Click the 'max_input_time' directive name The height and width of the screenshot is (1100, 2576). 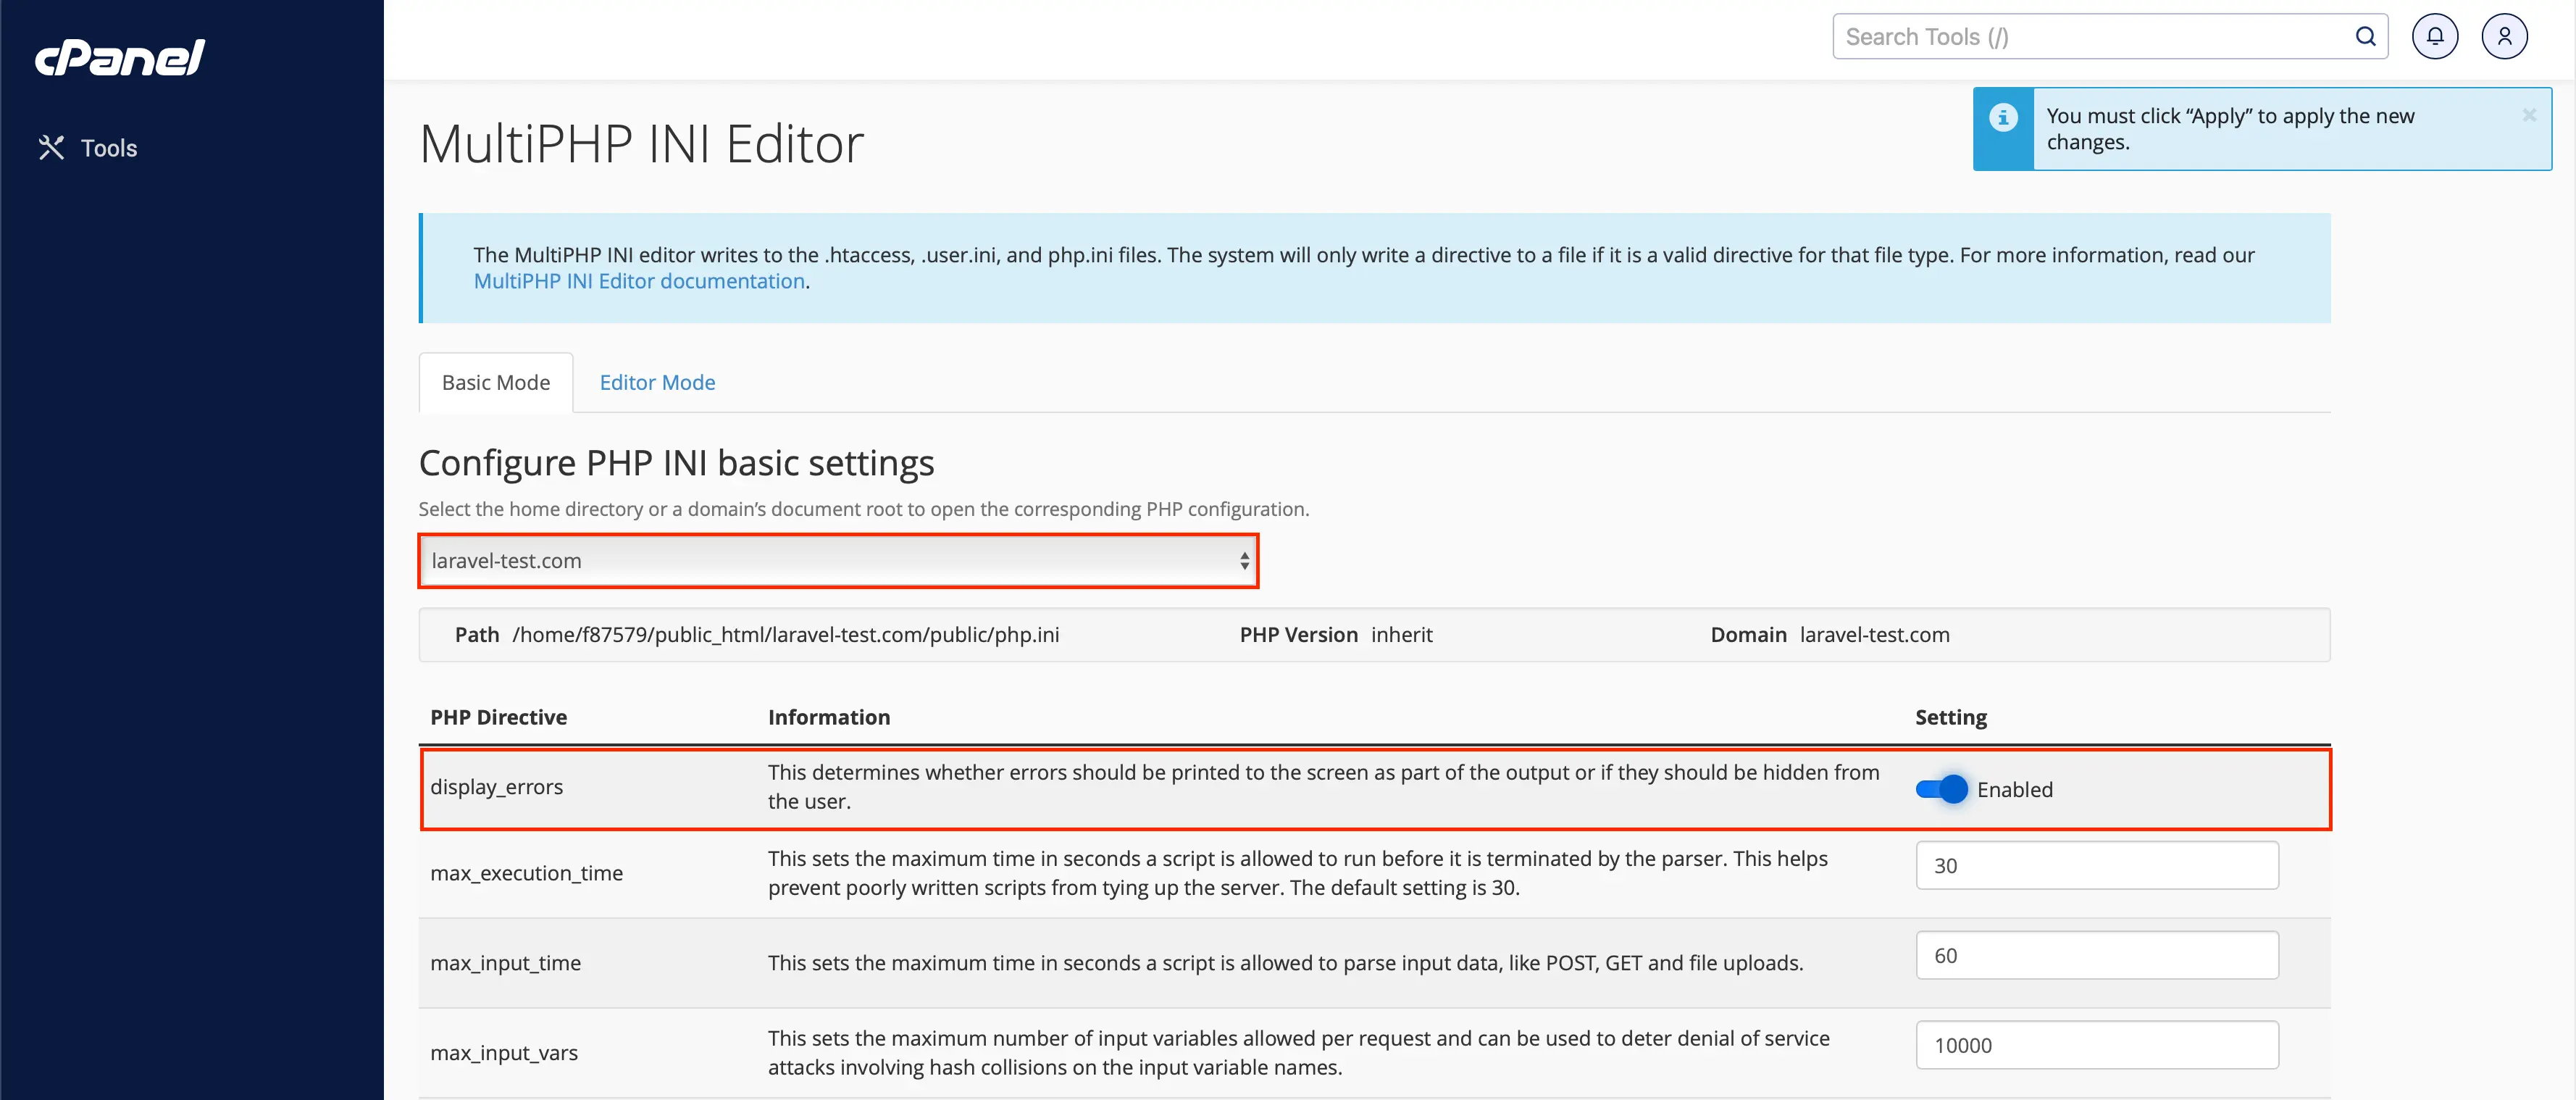505,963
